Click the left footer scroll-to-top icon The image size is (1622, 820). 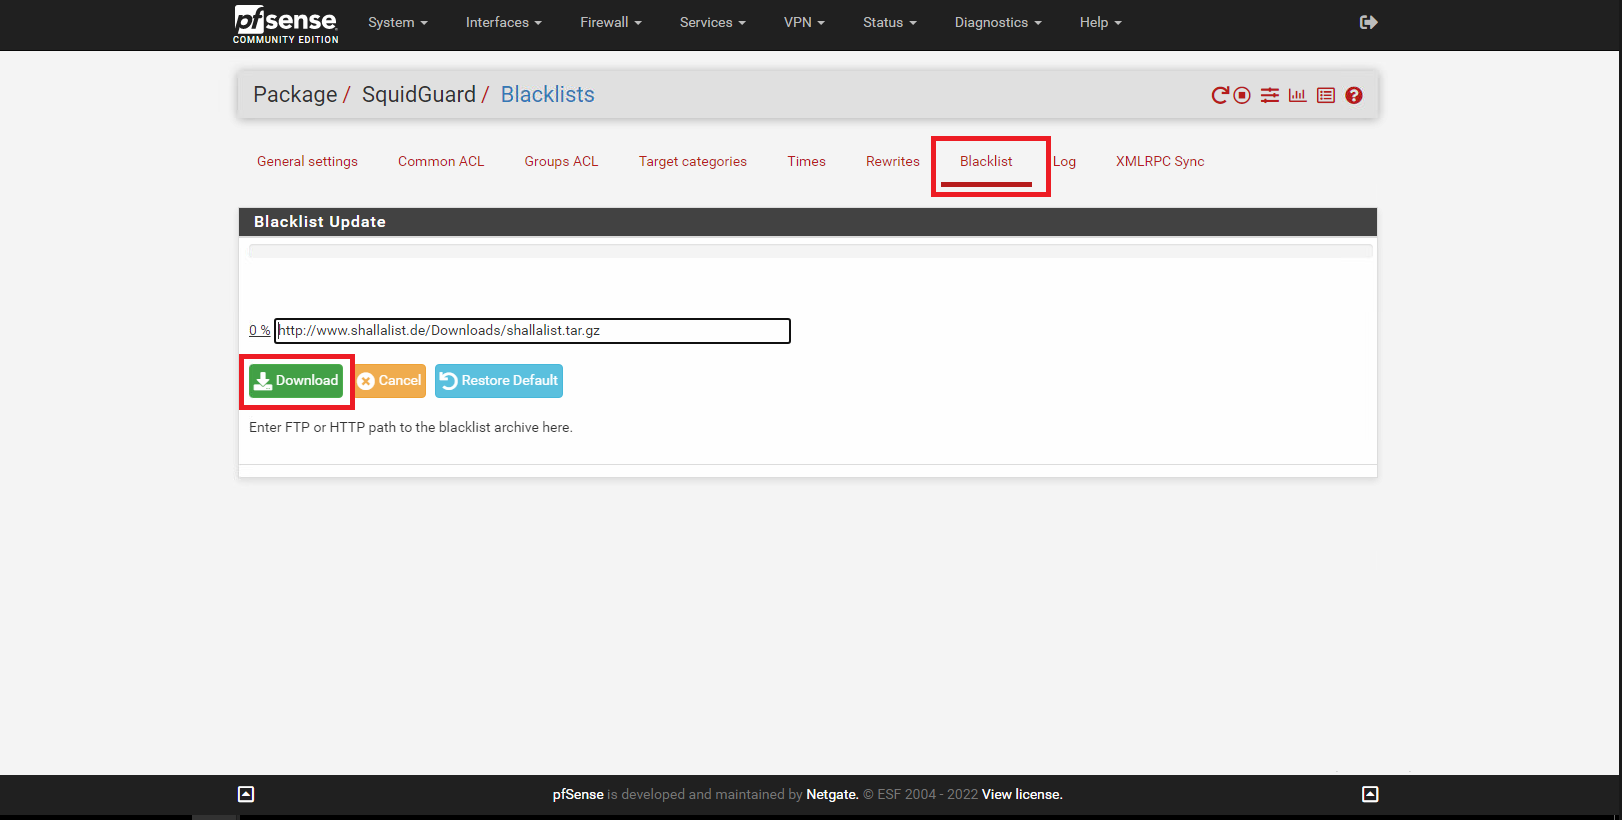pyautogui.click(x=246, y=794)
